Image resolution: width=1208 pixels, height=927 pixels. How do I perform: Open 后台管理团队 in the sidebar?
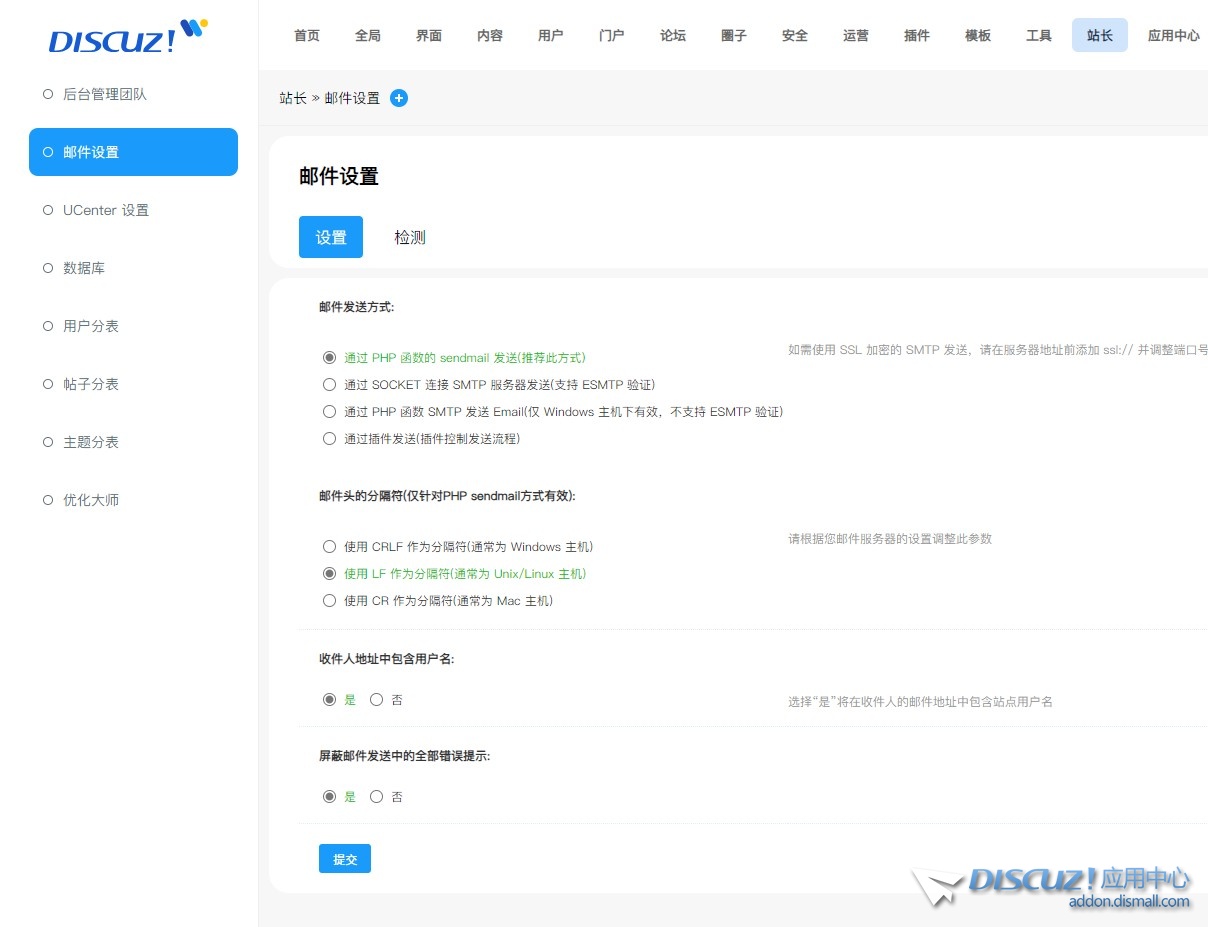pyautogui.click(x=105, y=95)
